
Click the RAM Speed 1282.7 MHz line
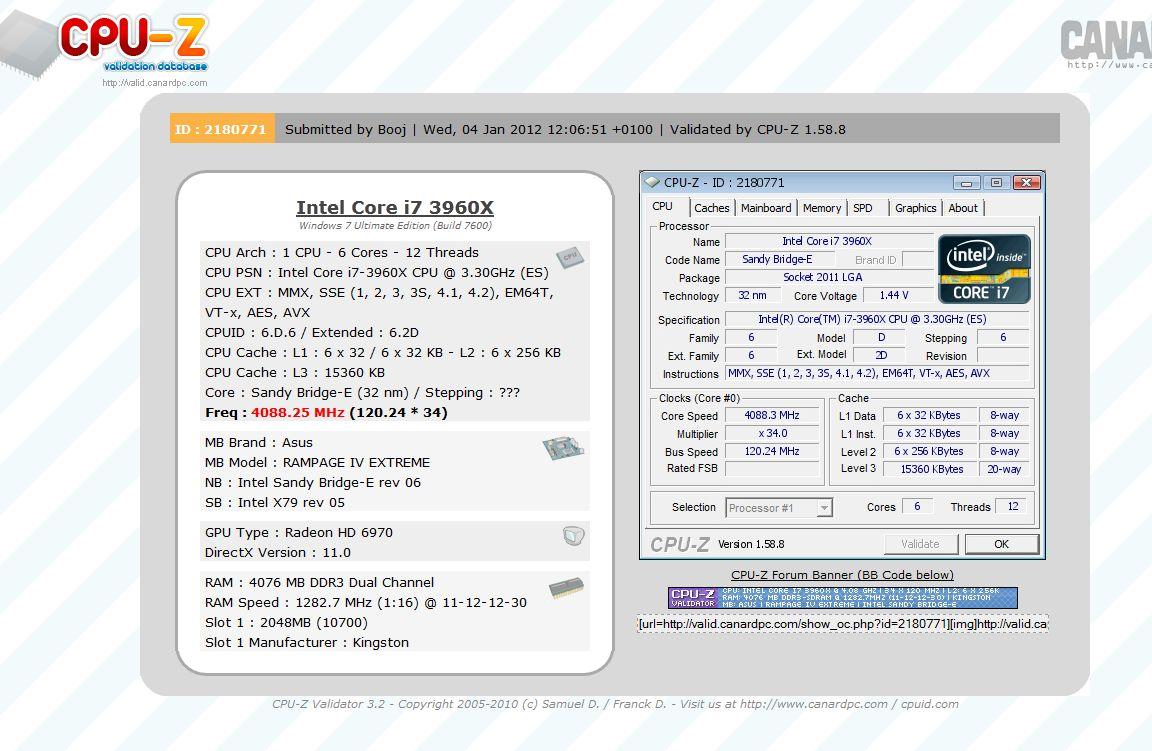366,603
